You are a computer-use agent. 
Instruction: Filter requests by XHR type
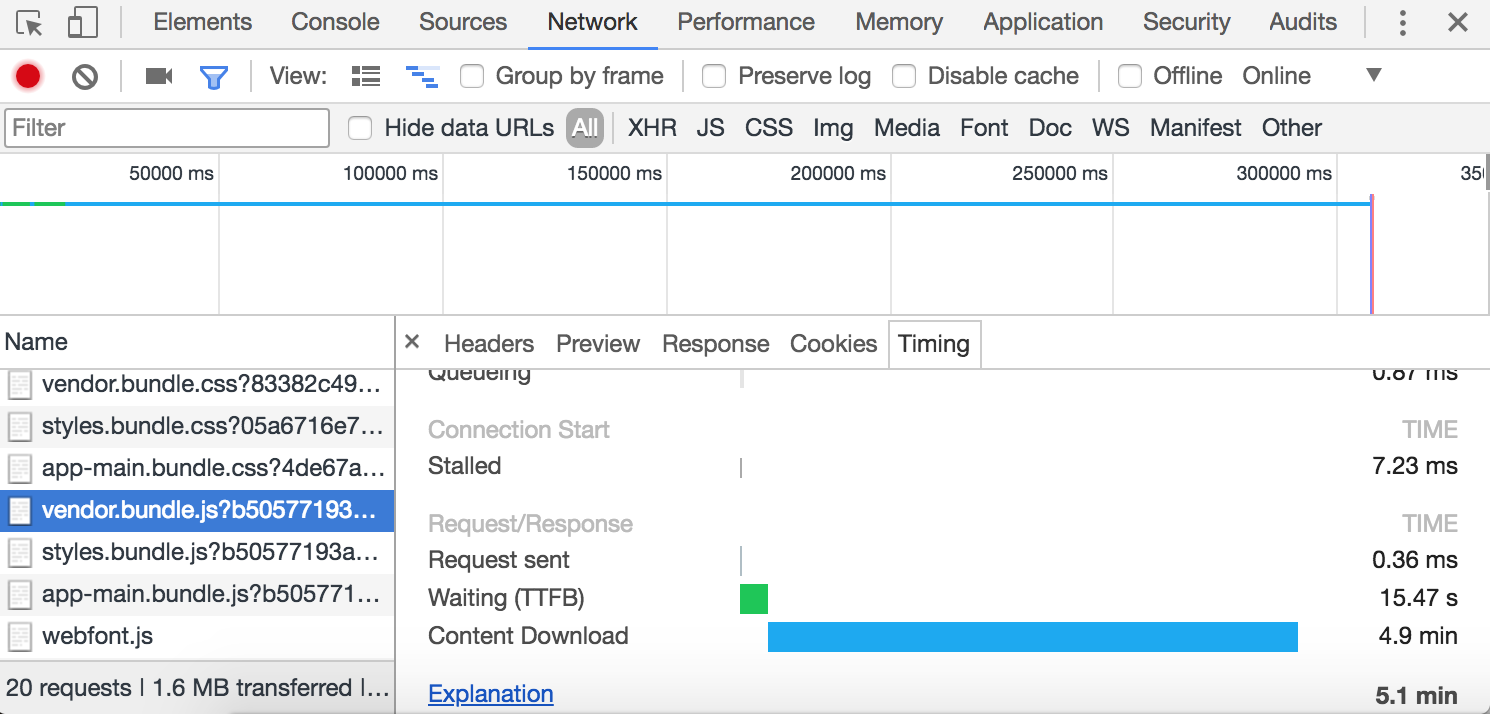[651, 127]
